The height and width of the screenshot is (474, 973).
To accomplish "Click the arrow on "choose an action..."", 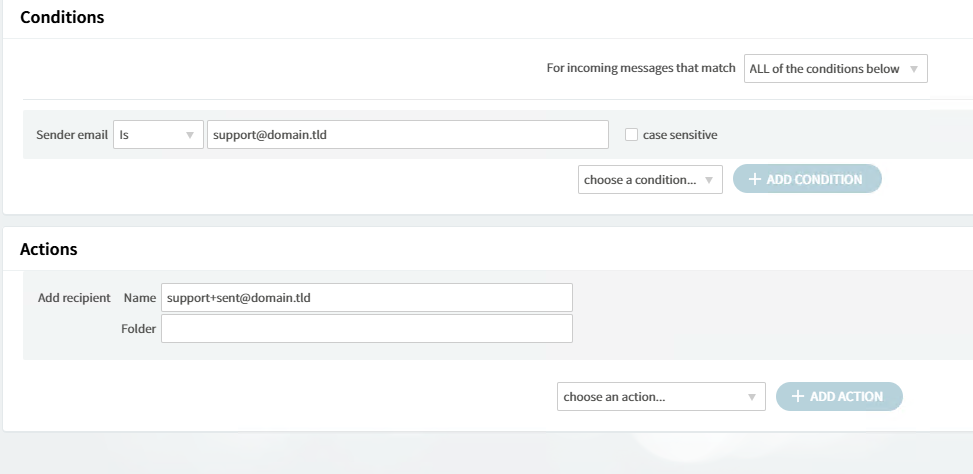I will point(752,397).
